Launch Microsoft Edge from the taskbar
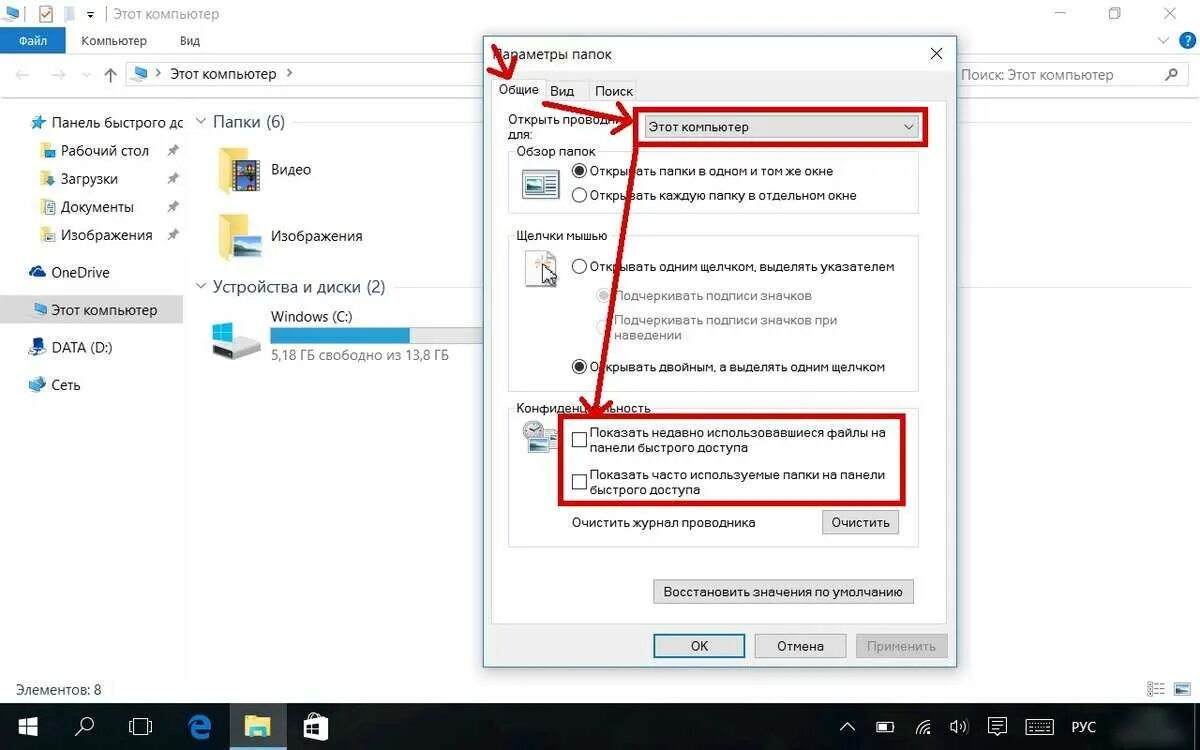Image resolution: width=1200 pixels, height=750 pixels. pyautogui.click(x=200, y=727)
